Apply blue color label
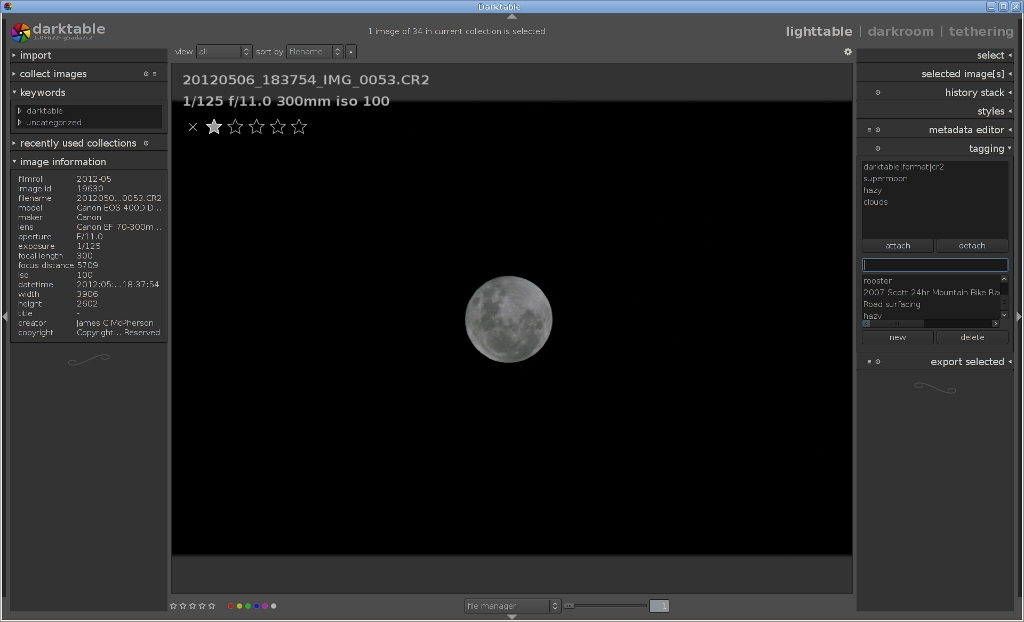This screenshot has width=1024, height=622. (x=256, y=606)
